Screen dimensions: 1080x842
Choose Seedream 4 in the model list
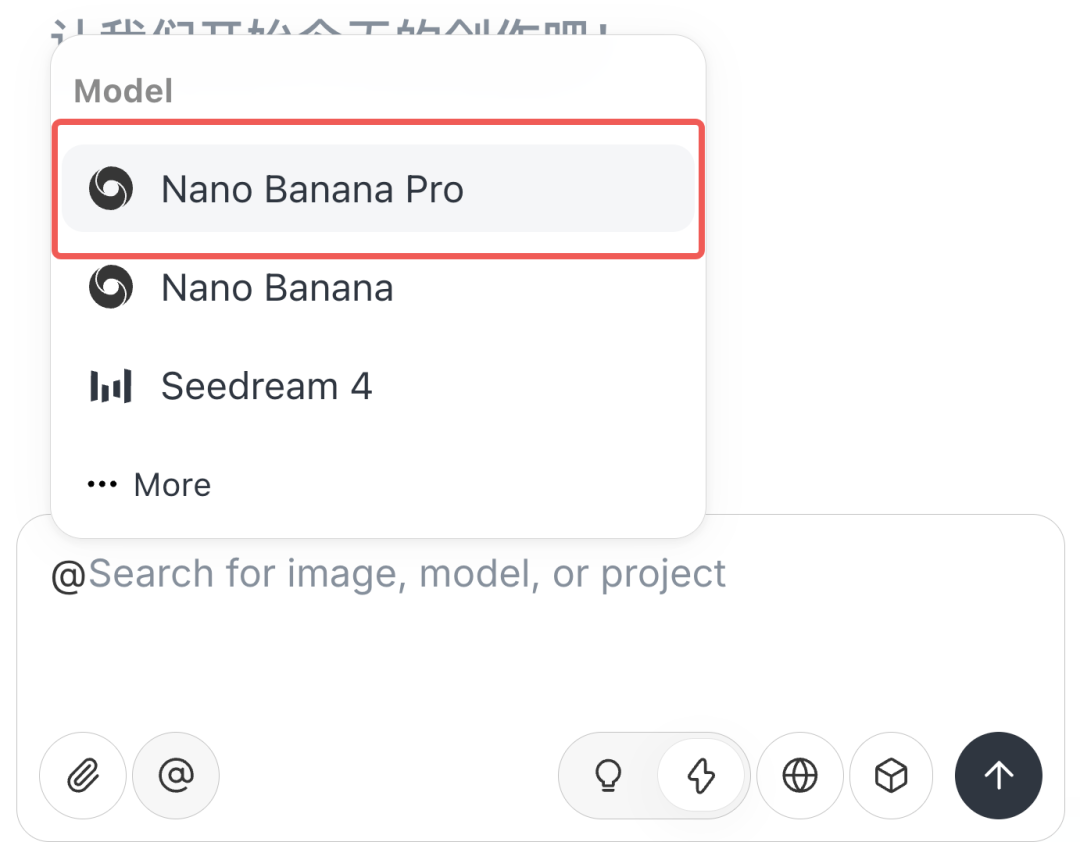(x=266, y=385)
